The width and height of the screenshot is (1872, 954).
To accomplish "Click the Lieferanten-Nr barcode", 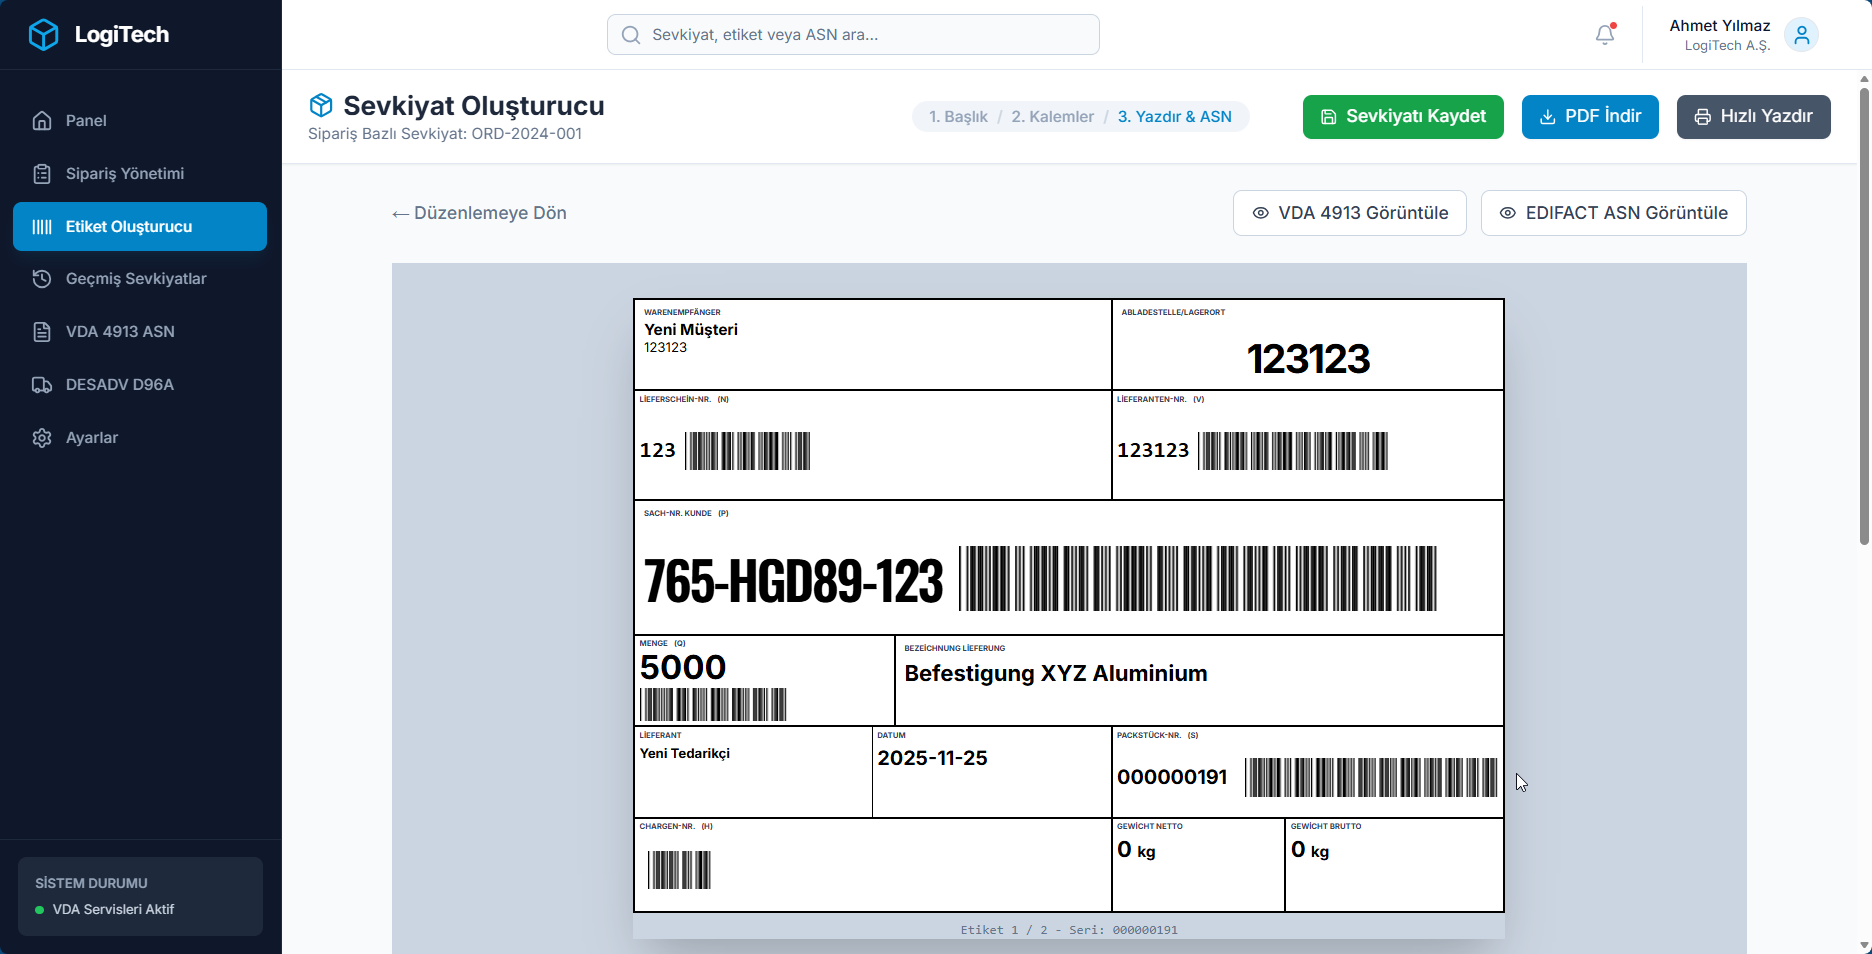I will [x=1293, y=451].
